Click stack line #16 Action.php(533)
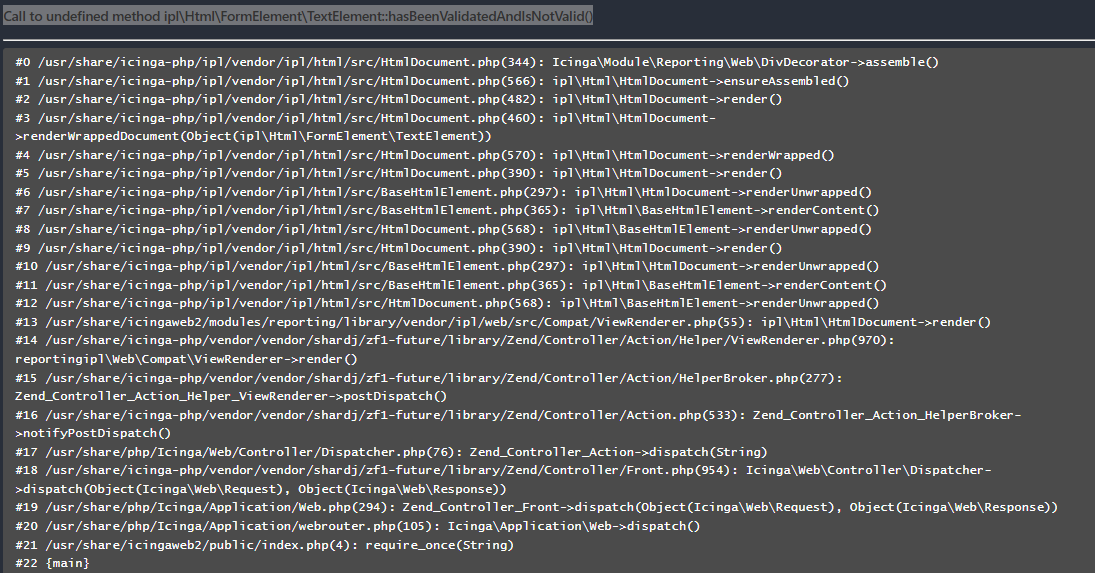 tap(518, 415)
